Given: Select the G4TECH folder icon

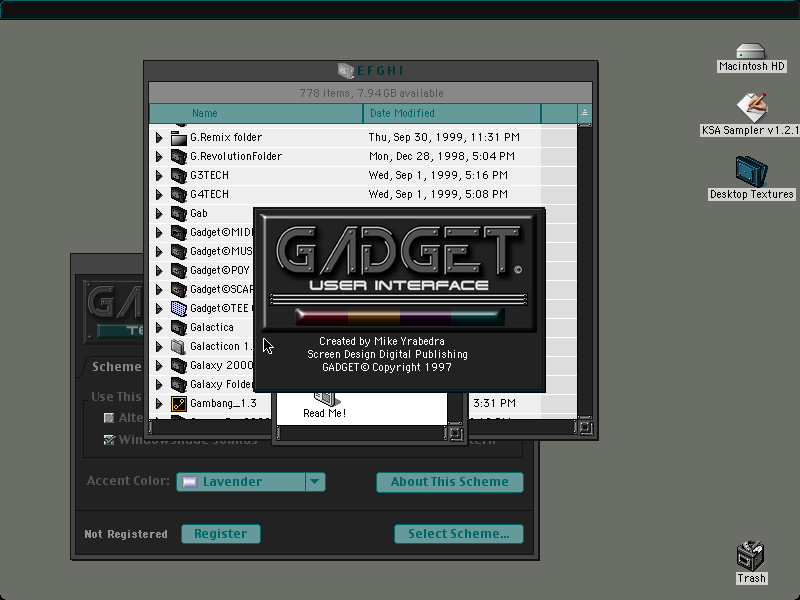Looking at the screenshot, I should pyautogui.click(x=179, y=194).
